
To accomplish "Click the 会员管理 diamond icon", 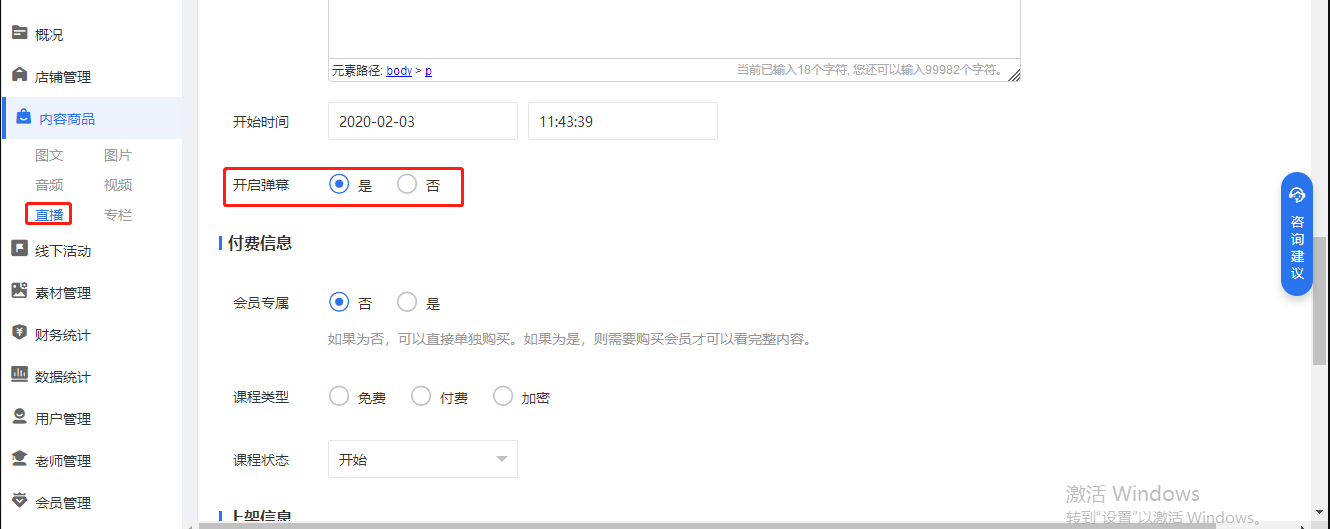I will coord(19,501).
